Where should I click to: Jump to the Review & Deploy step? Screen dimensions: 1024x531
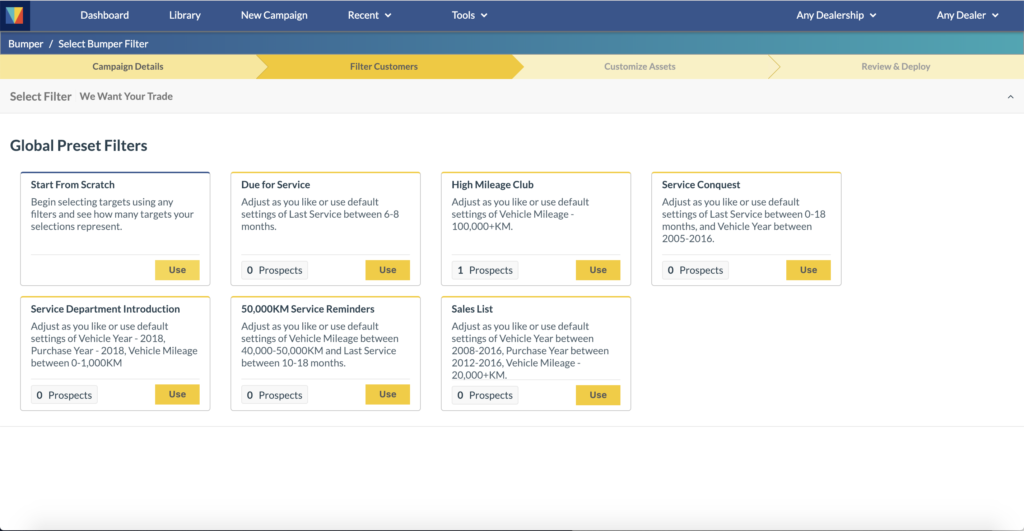[x=895, y=67]
